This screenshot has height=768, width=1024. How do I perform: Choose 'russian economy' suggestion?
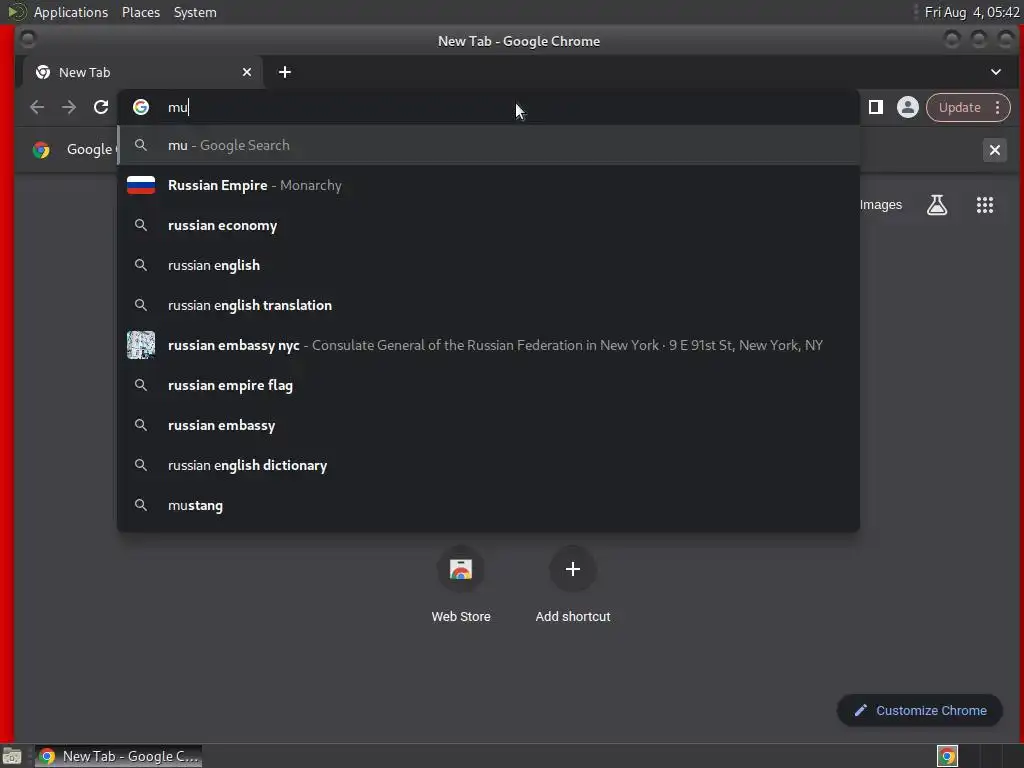pos(488,225)
